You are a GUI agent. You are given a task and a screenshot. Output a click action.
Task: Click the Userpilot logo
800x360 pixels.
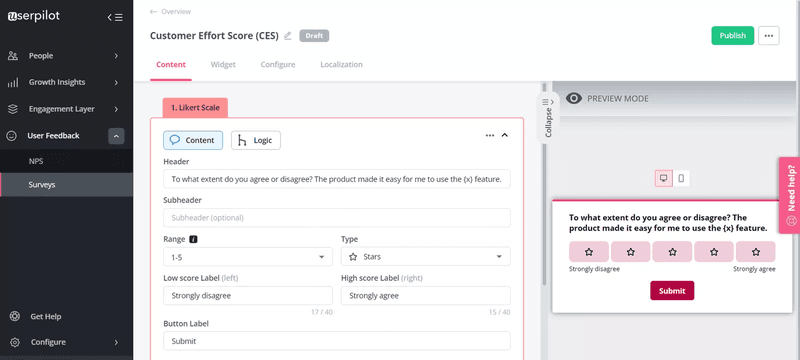34,16
